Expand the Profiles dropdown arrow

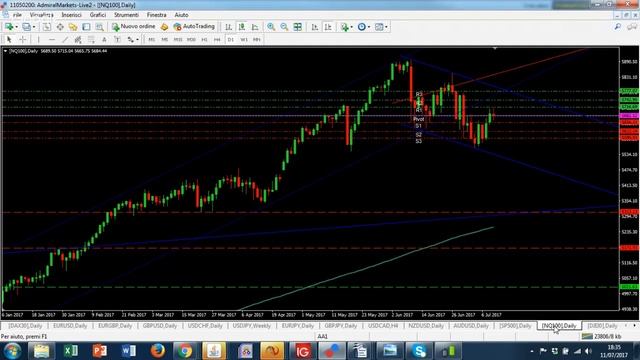[x=34, y=27]
